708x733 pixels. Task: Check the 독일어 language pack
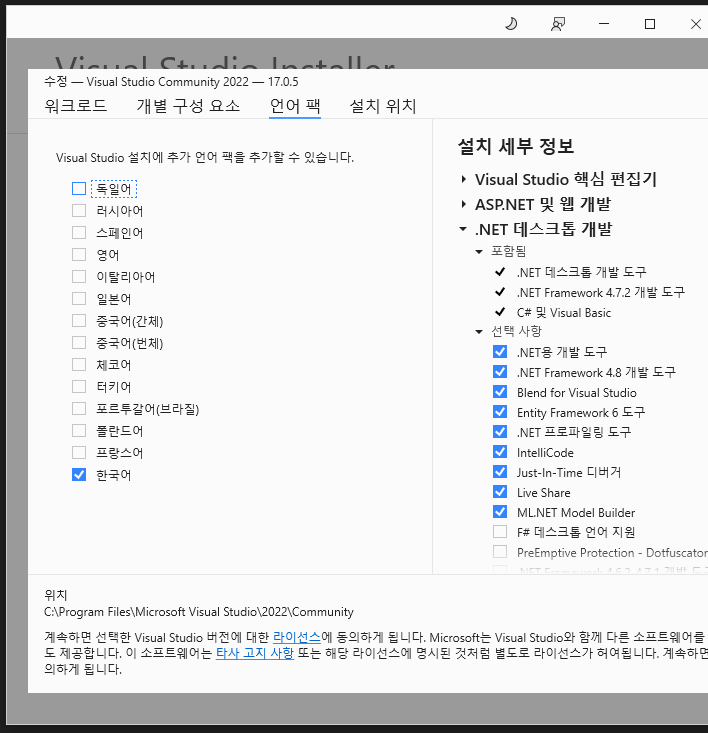79,188
